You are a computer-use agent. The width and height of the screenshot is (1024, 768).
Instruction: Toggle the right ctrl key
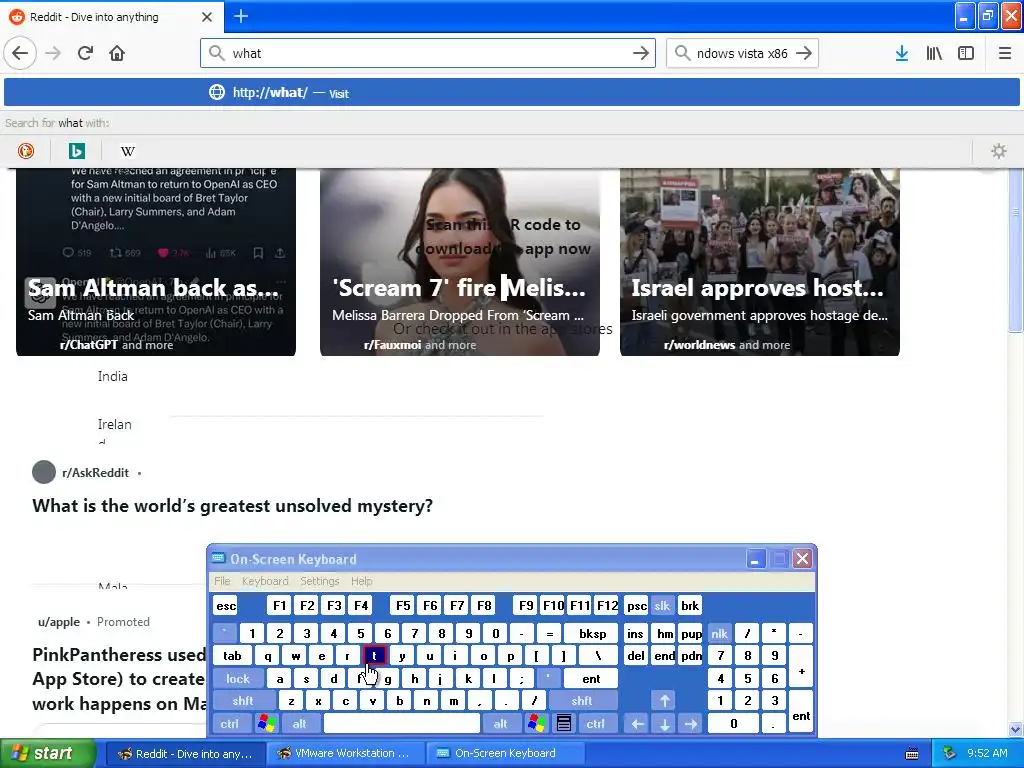[x=595, y=724]
